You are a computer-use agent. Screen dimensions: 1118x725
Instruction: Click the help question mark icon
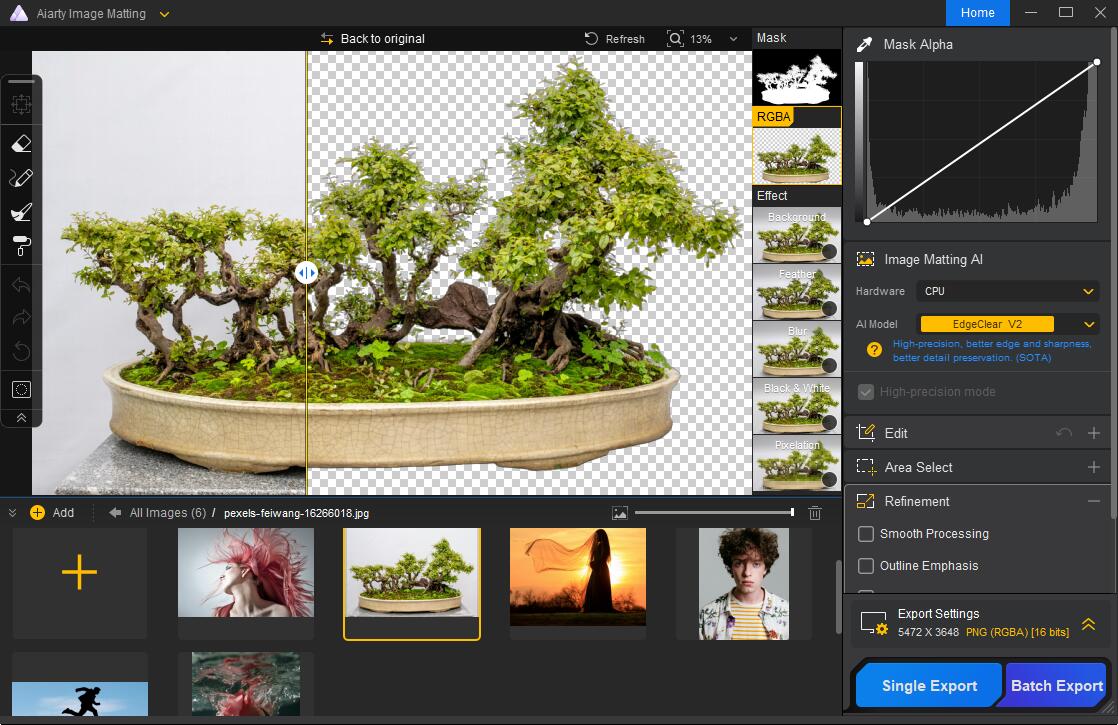point(874,349)
